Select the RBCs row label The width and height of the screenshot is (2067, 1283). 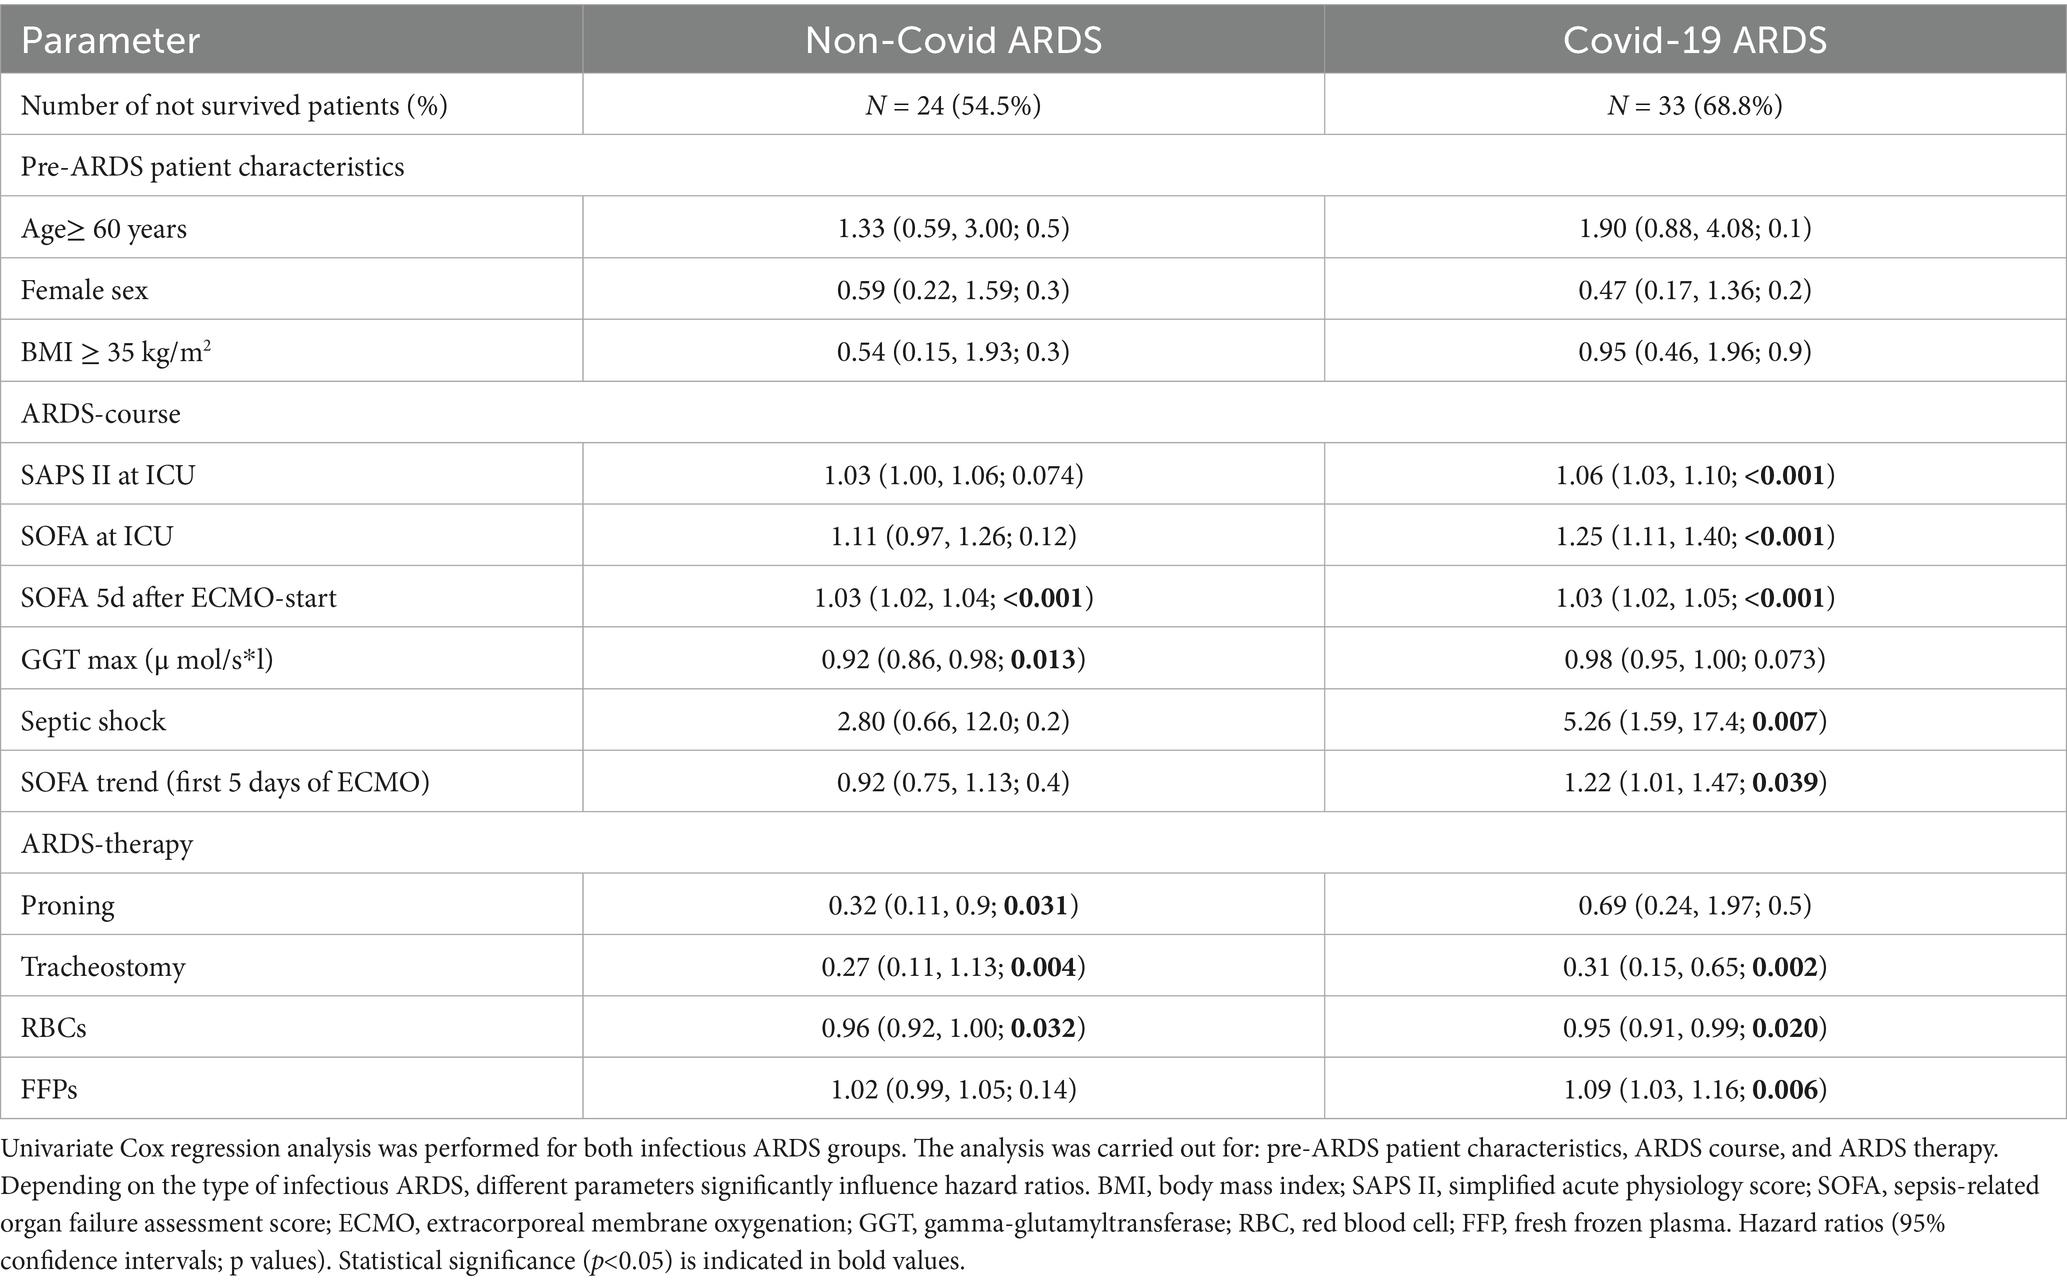pyautogui.click(x=54, y=1028)
